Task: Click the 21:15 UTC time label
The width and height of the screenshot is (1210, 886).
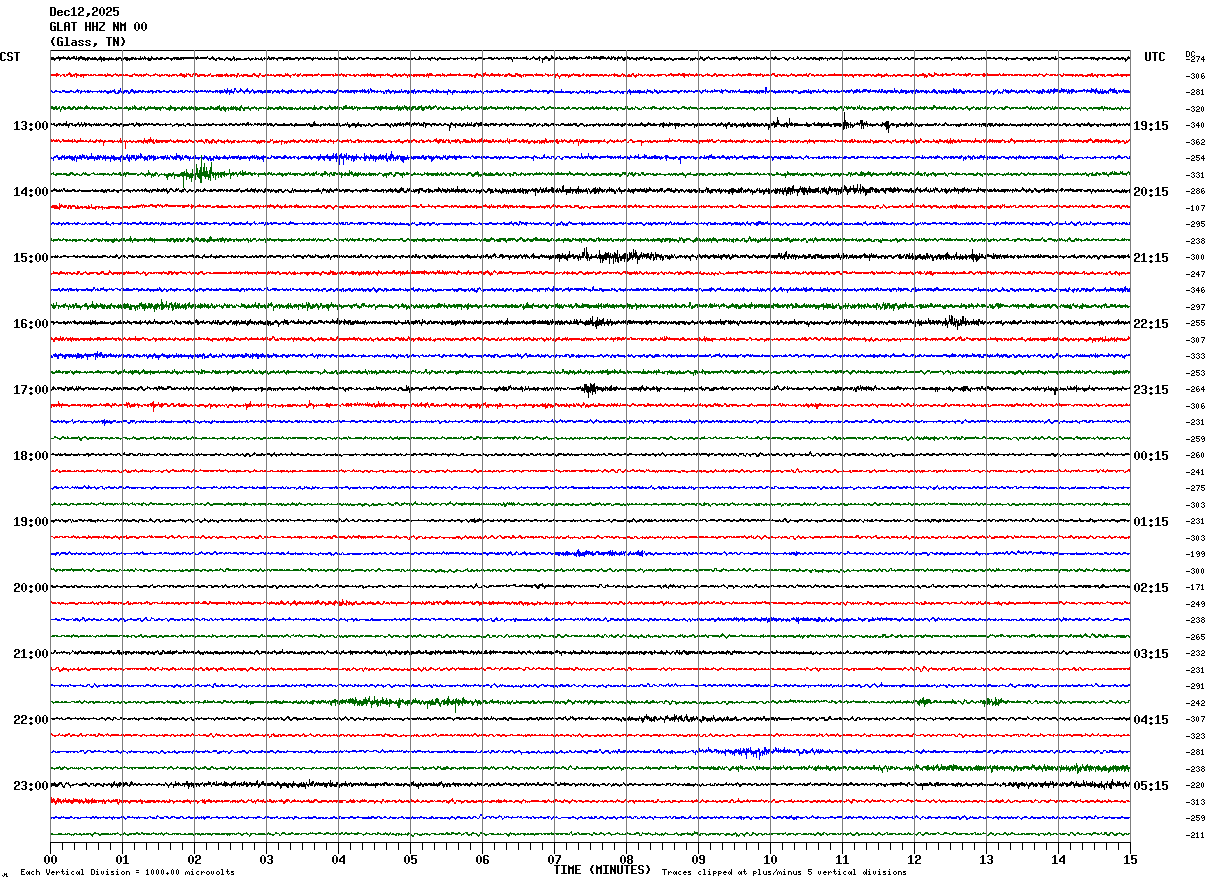Action: pyautogui.click(x=1150, y=258)
